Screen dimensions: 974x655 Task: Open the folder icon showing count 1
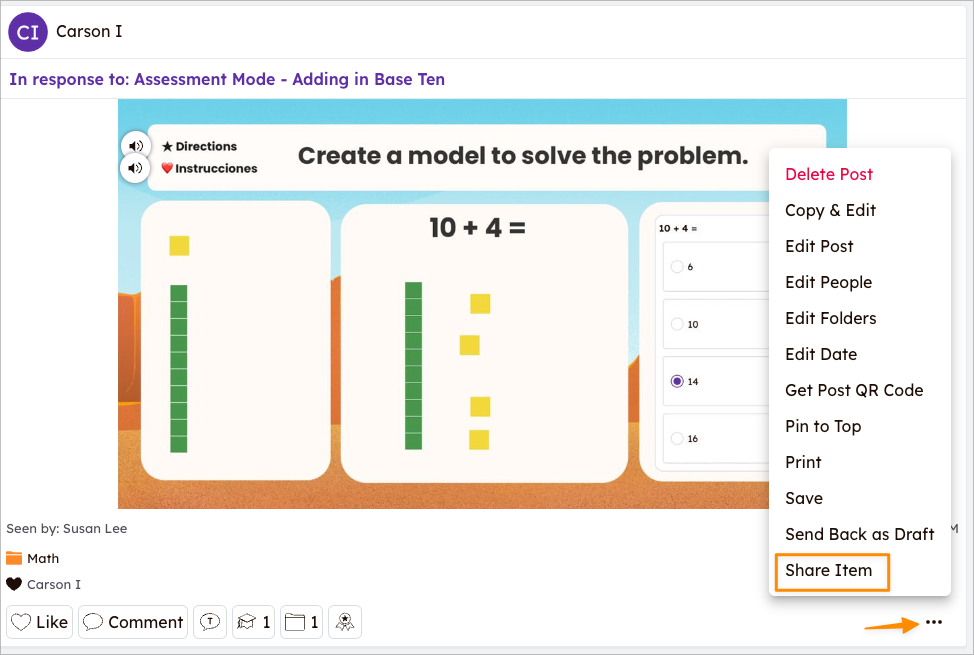[x=301, y=621]
